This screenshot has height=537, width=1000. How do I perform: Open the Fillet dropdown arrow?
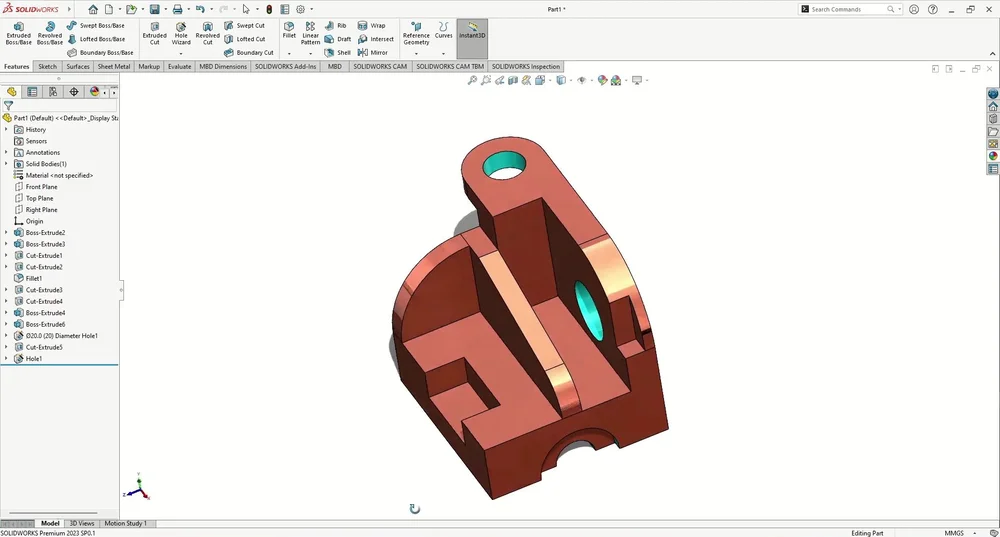(x=288, y=52)
